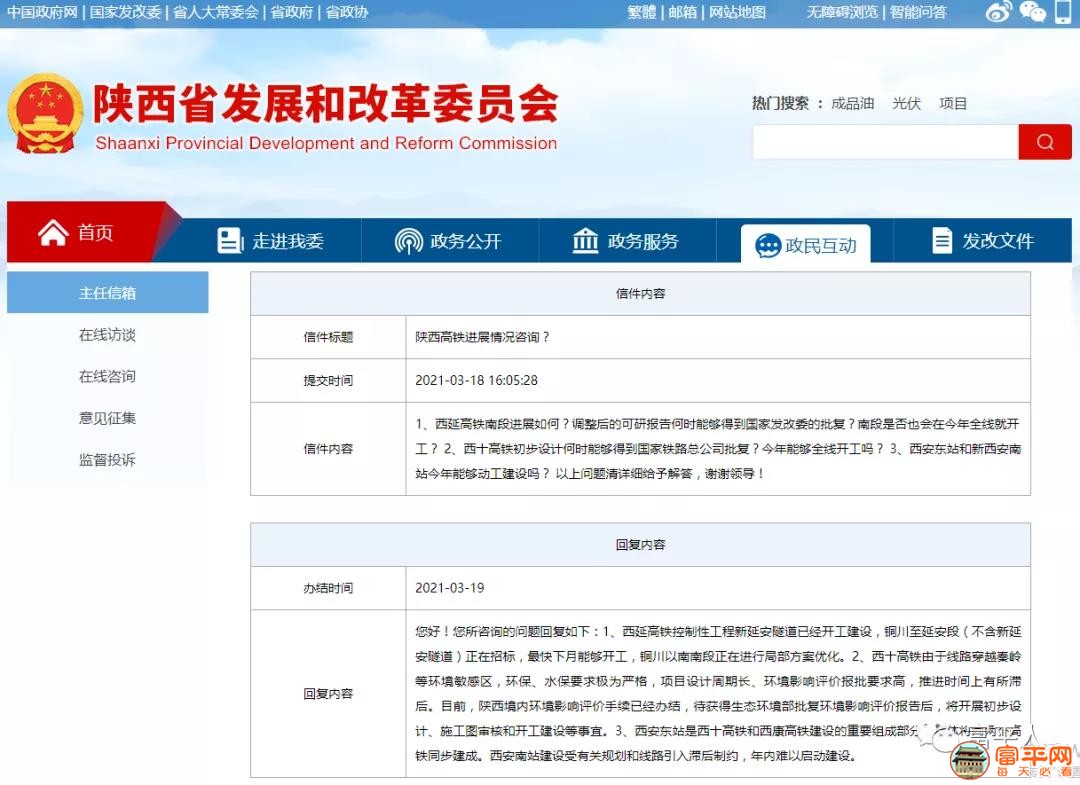This screenshot has height=785, width=1080.
Task: Click completion date 2021-03-19
Action: click(x=450, y=588)
